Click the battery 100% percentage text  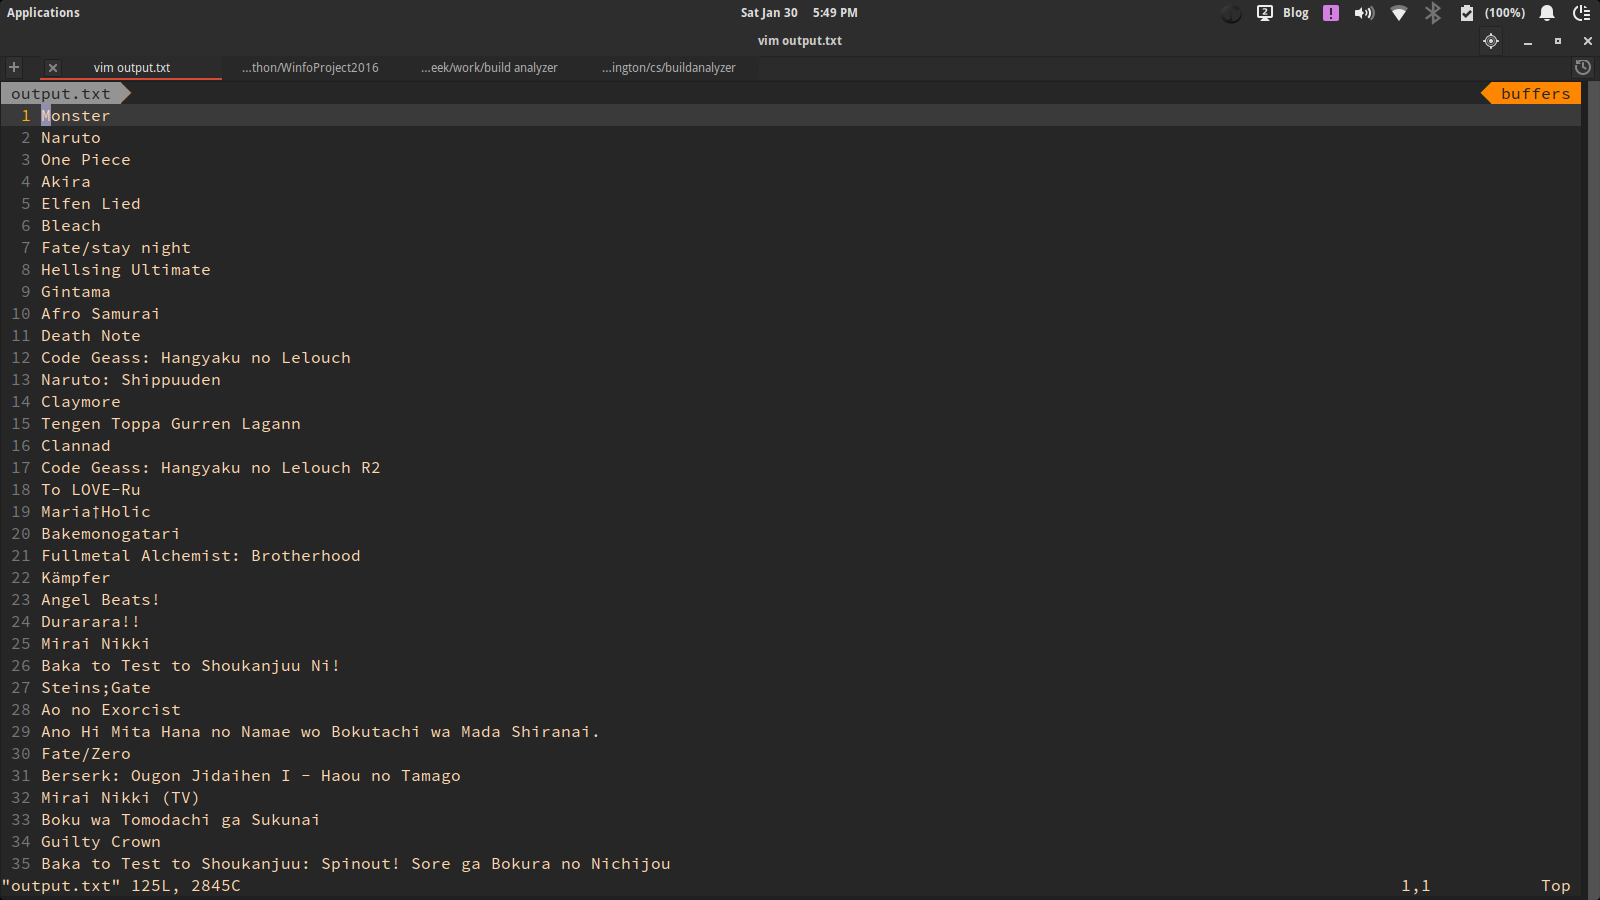1505,13
